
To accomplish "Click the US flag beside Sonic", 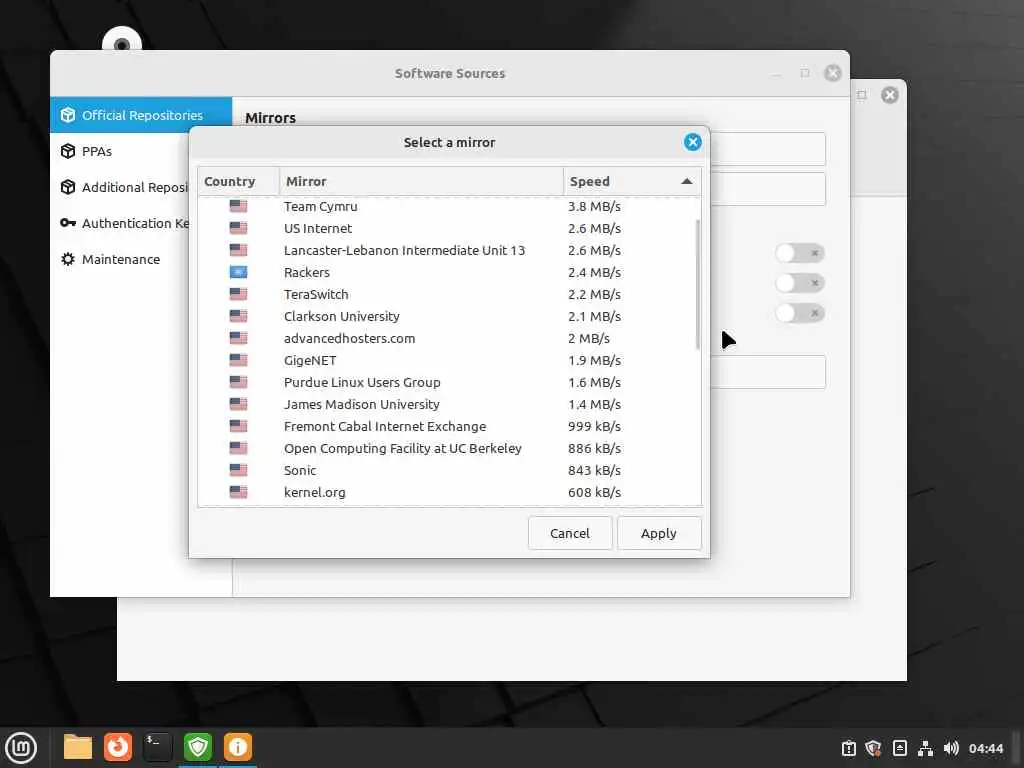I will point(238,470).
